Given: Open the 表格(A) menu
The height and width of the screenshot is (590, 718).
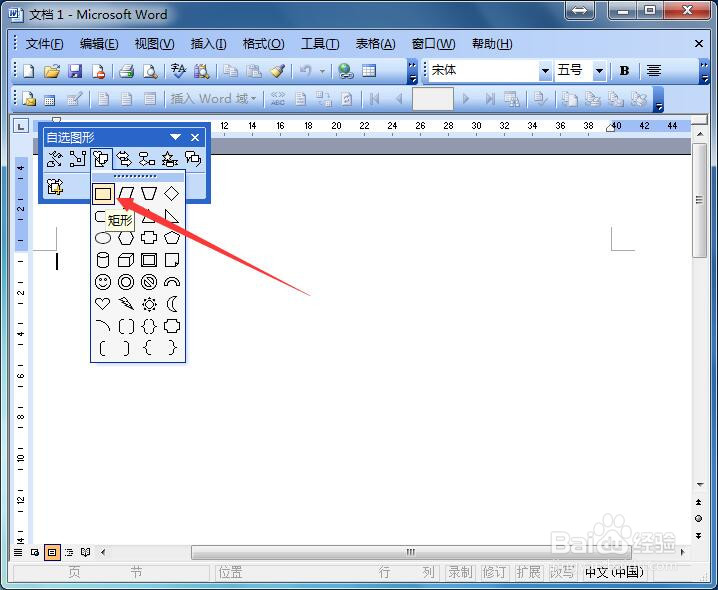Looking at the screenshot, I should click(375, 44).
